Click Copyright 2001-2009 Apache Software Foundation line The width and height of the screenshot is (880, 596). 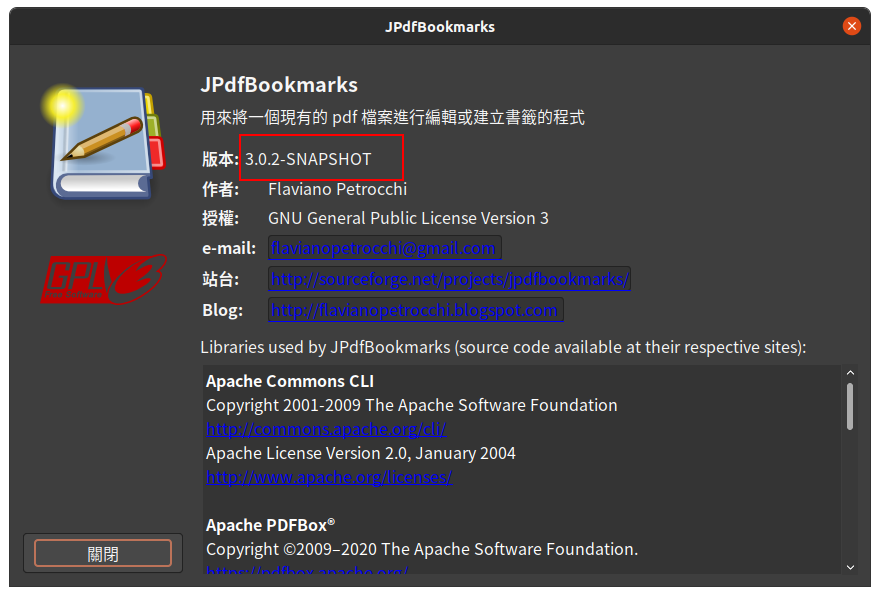pyautogui.click(x=411, y=405)
